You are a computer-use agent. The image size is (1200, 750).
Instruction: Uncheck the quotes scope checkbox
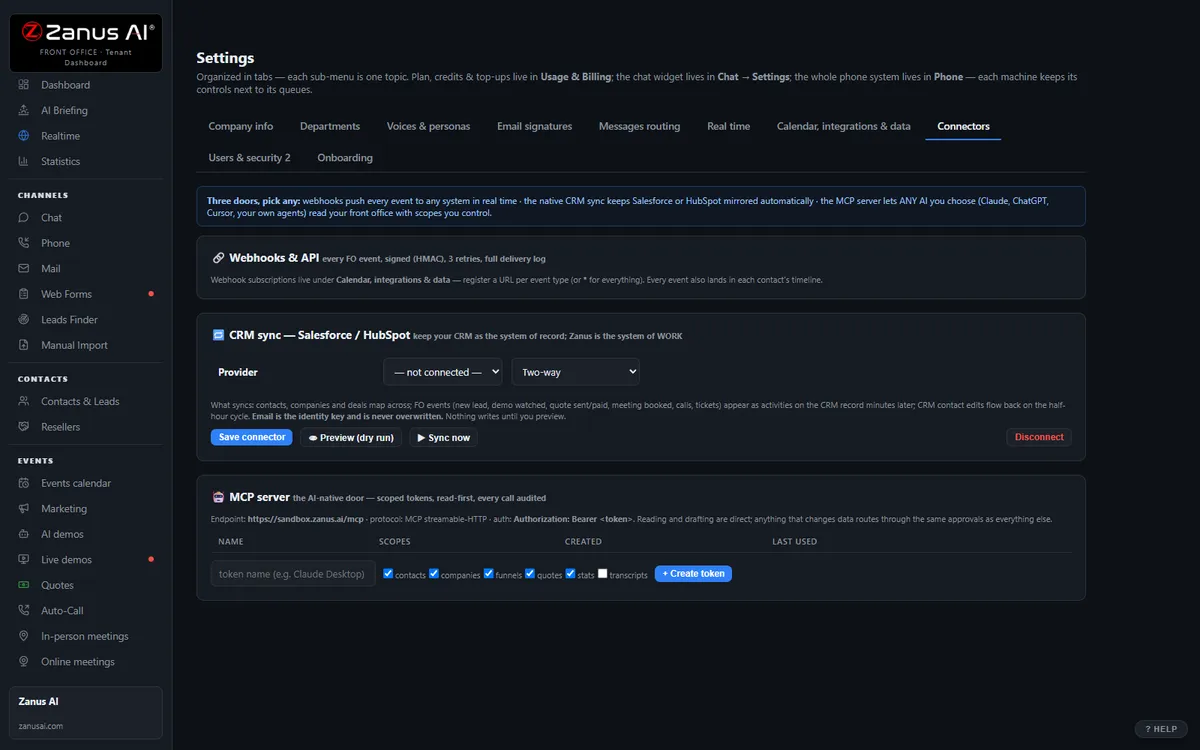point(530,574)
